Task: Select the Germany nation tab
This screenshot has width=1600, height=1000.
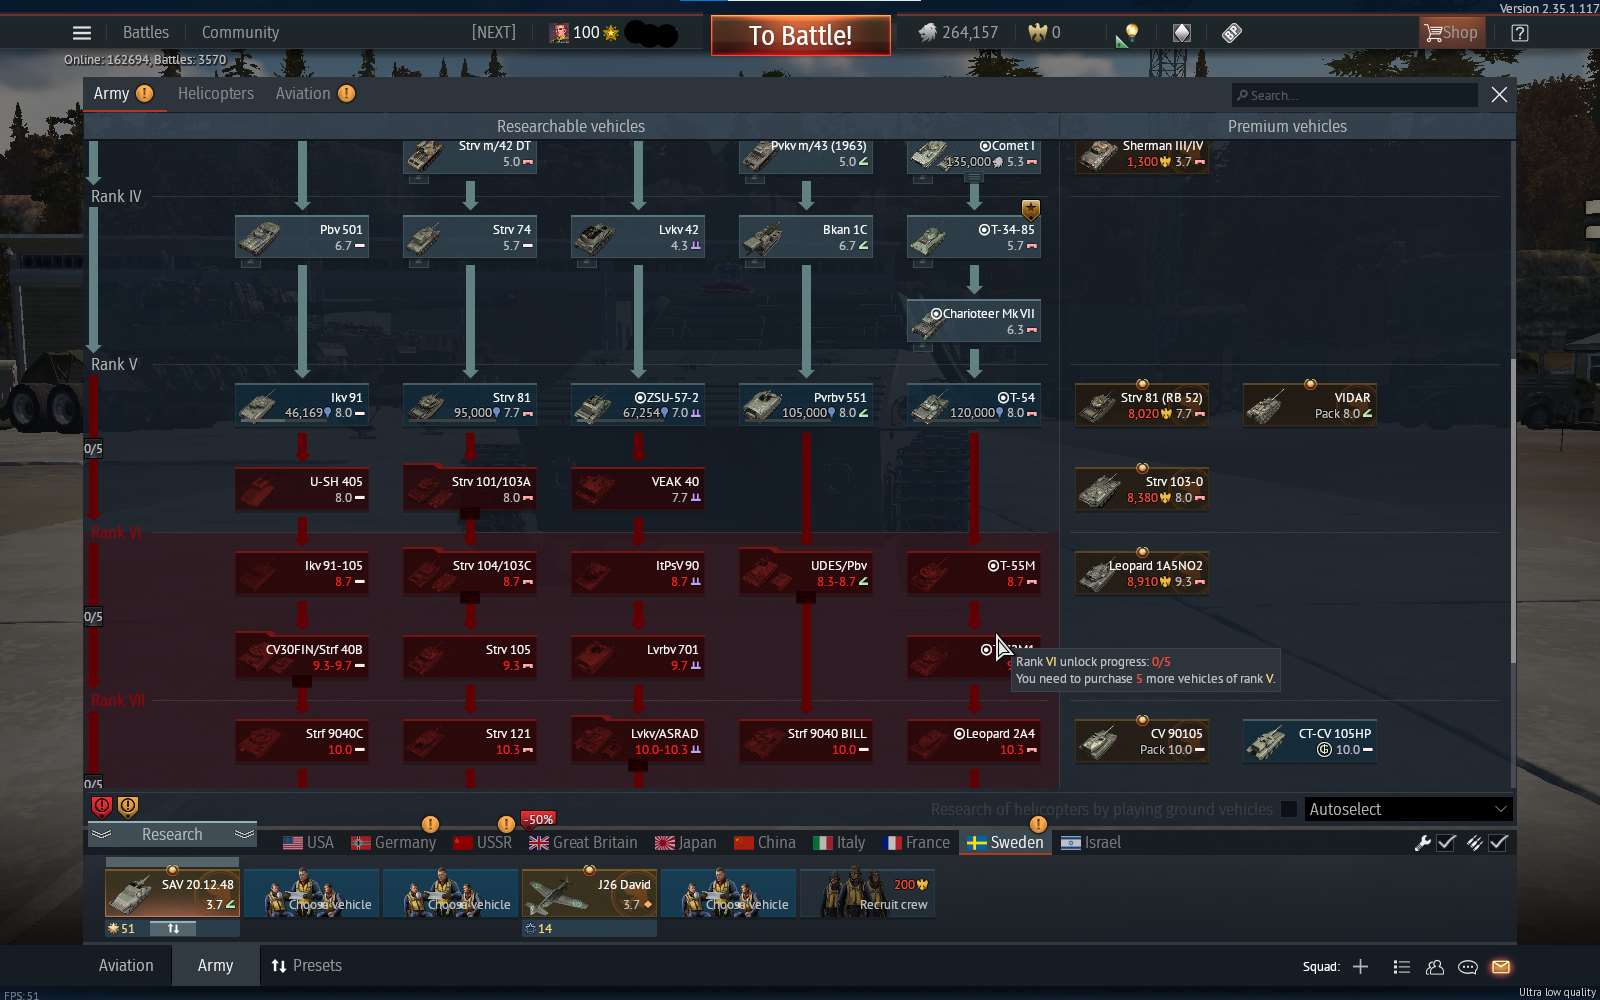Action: click(394, 843)
